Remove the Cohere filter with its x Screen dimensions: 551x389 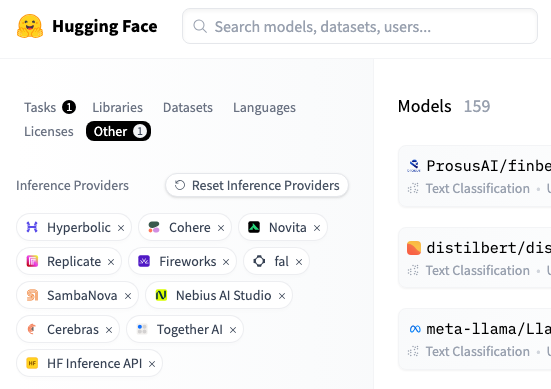point(221,228)
